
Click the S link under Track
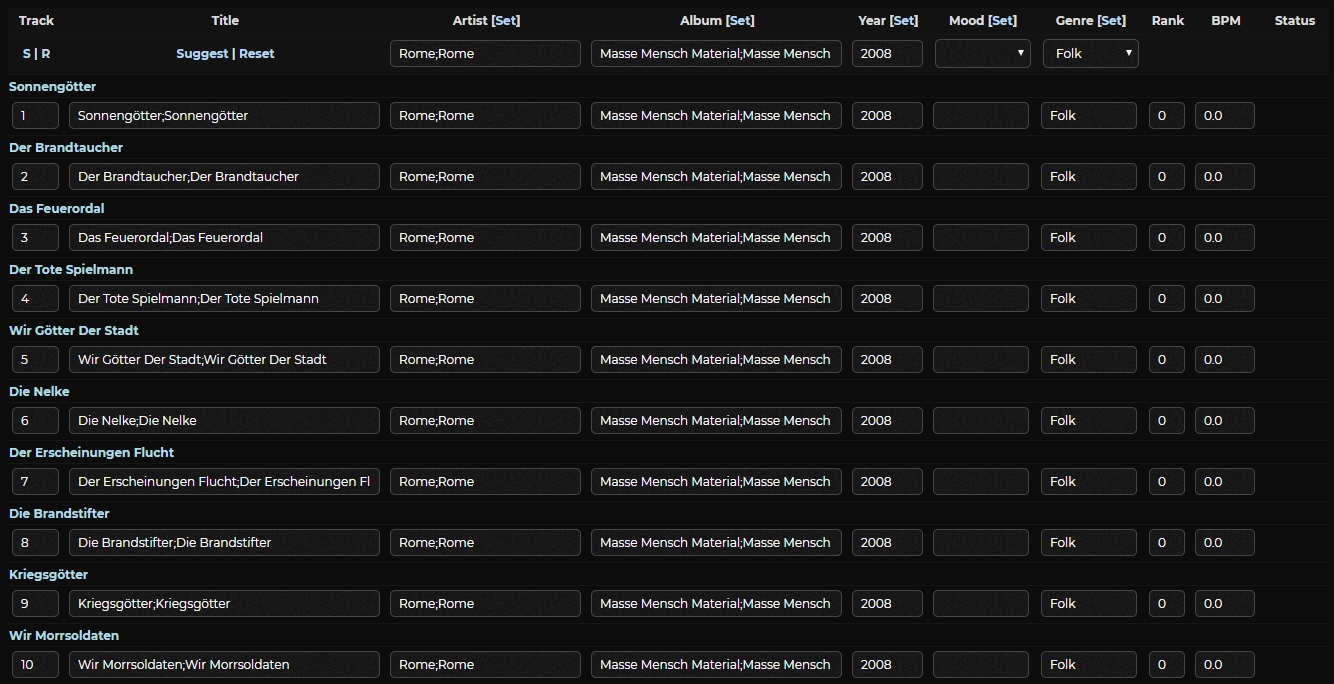click(26, 54)
